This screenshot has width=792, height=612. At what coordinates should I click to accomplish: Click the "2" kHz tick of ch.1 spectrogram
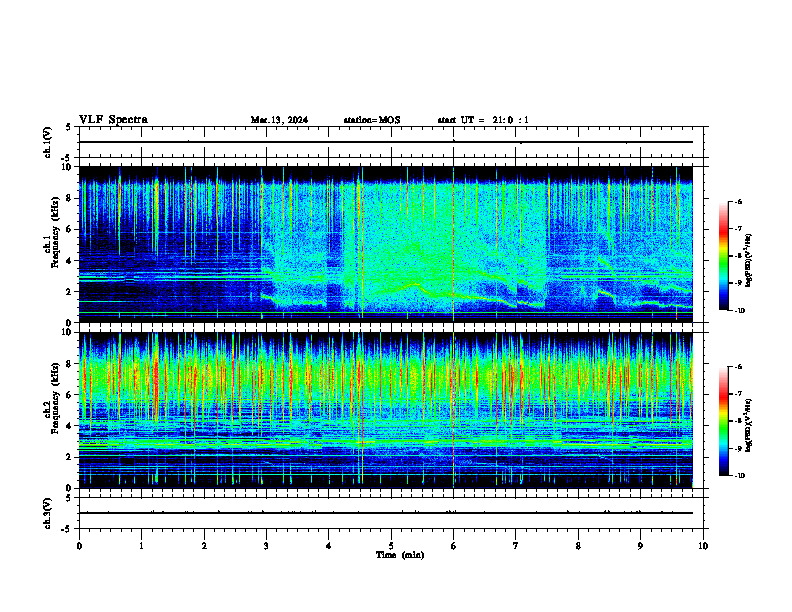coord(70,292)
